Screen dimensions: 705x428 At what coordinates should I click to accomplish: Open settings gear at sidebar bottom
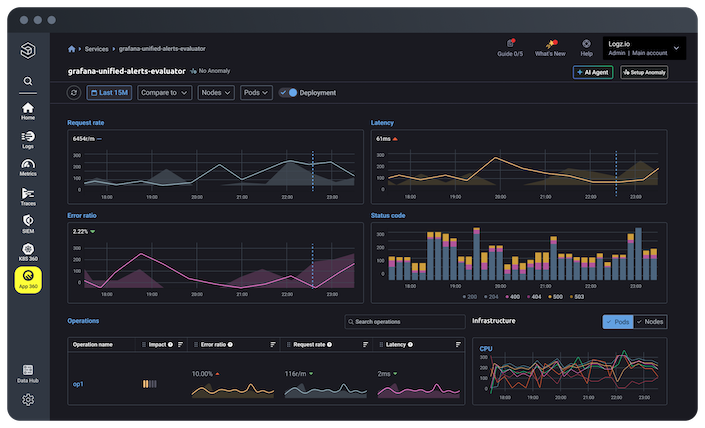pos(28,400)
